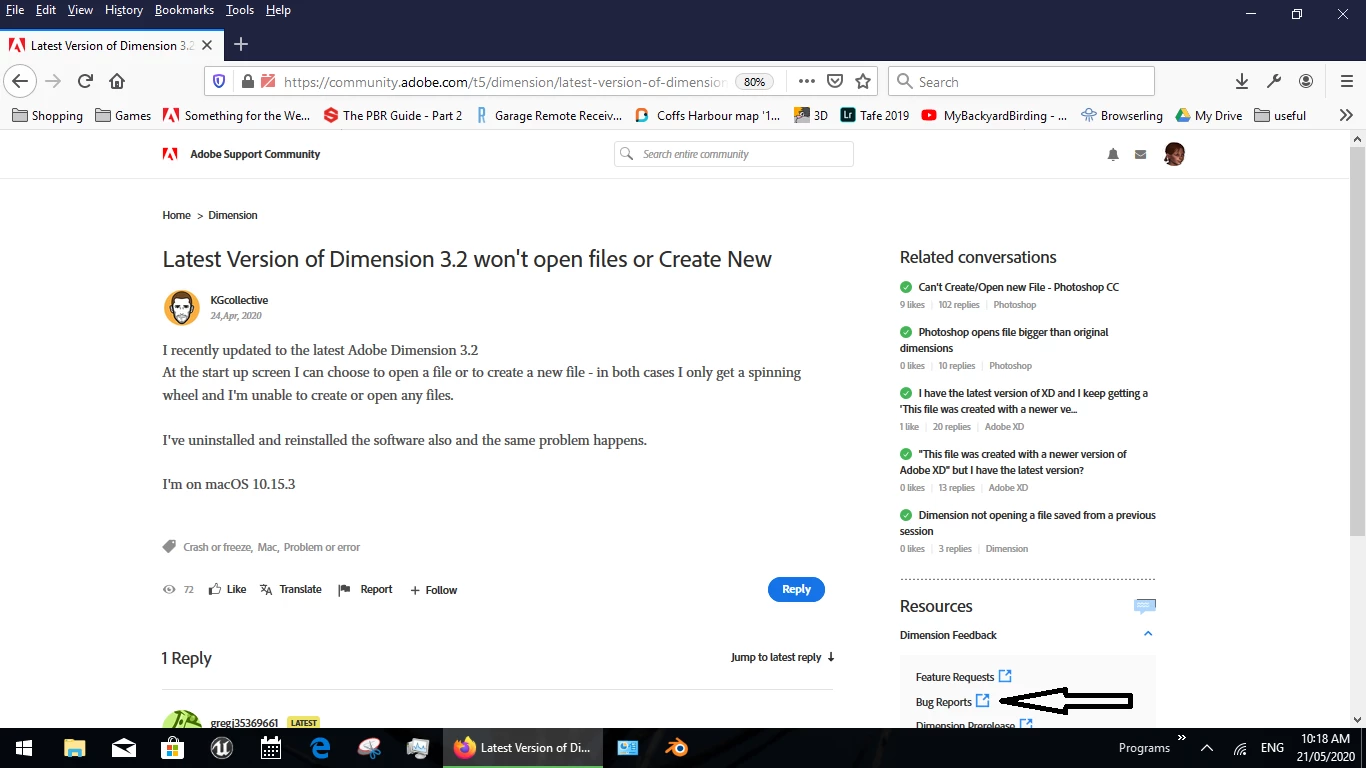This screenshot has width=1366, height=768.
Task: Open the My Drive bookmark
Action: pyautogui.click(x=1209, y=116)
